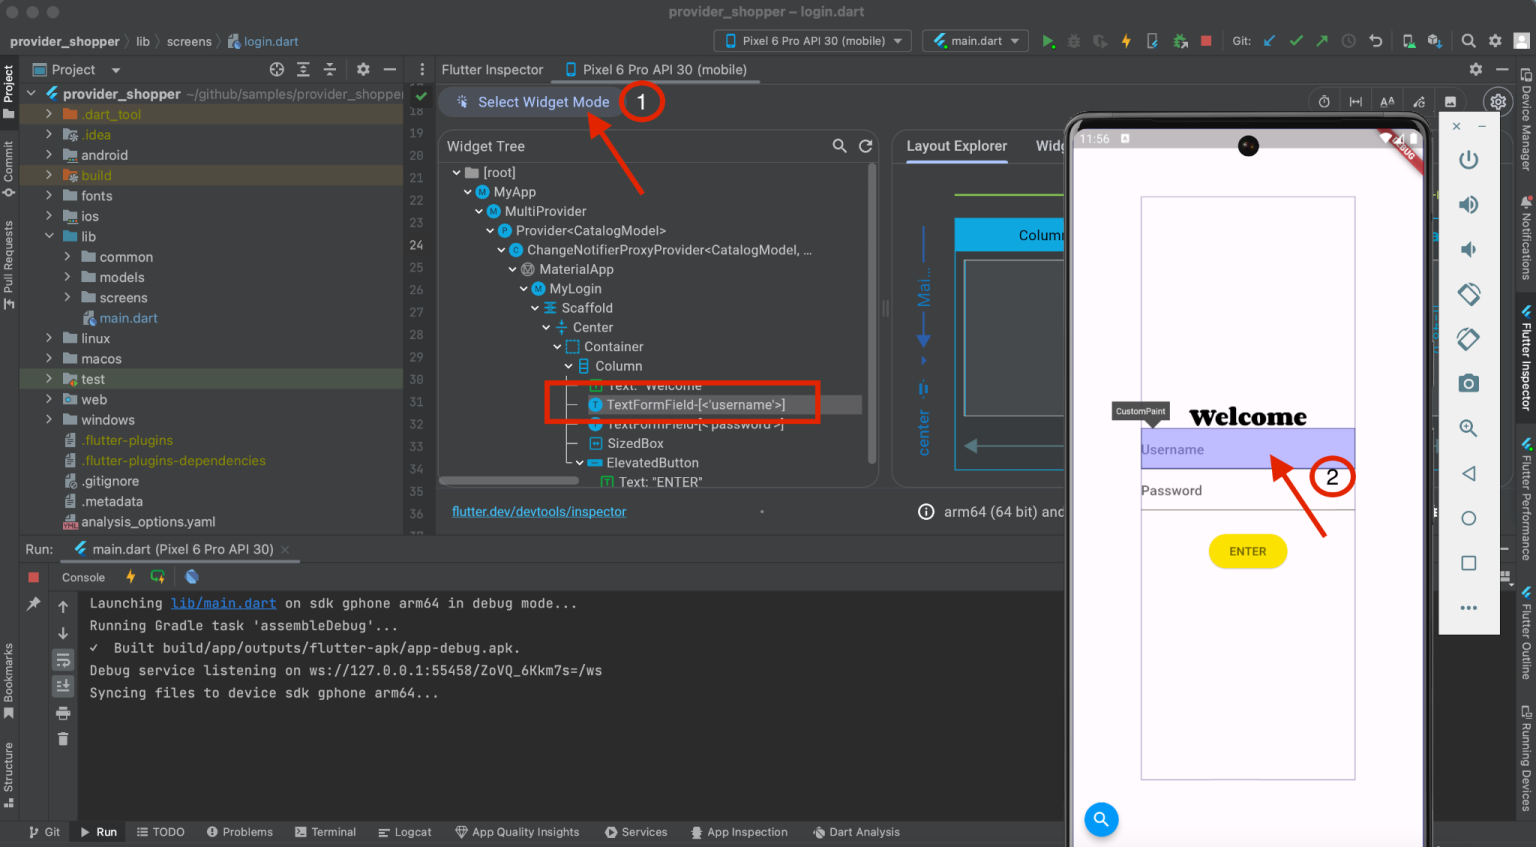The image size is (1536, 847).
Task: Toggle slow animations in the inspector toolbar
Action: [1324, 101]
